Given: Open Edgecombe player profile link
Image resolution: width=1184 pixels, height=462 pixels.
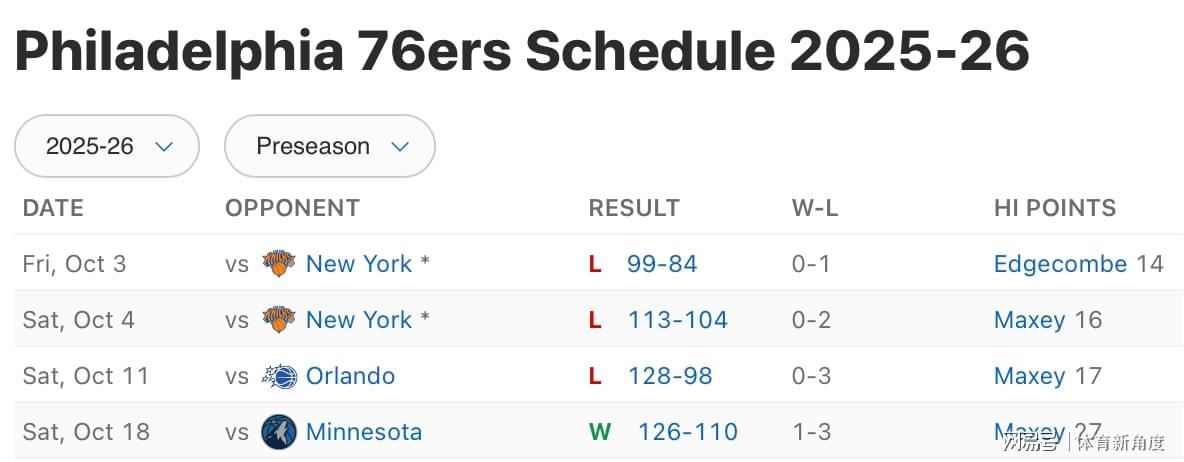Looking at the screenshot, I should [x=1060, y=264].
